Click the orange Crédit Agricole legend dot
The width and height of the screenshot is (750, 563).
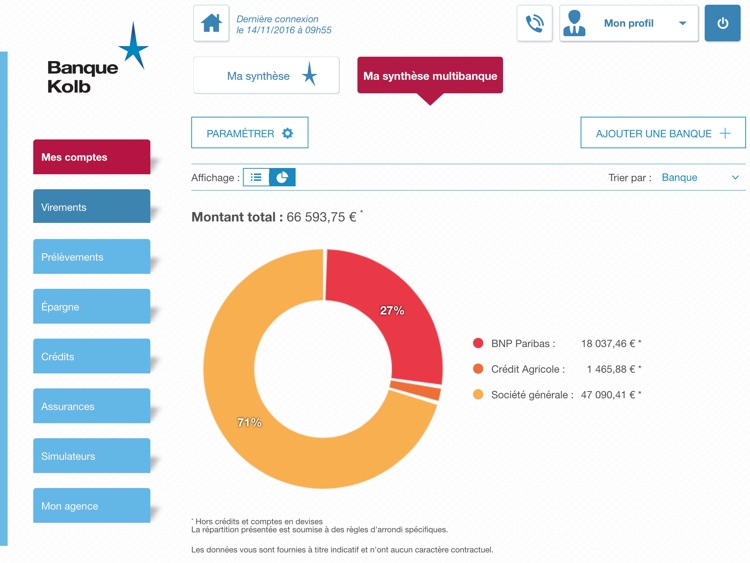tap(478, 369)
